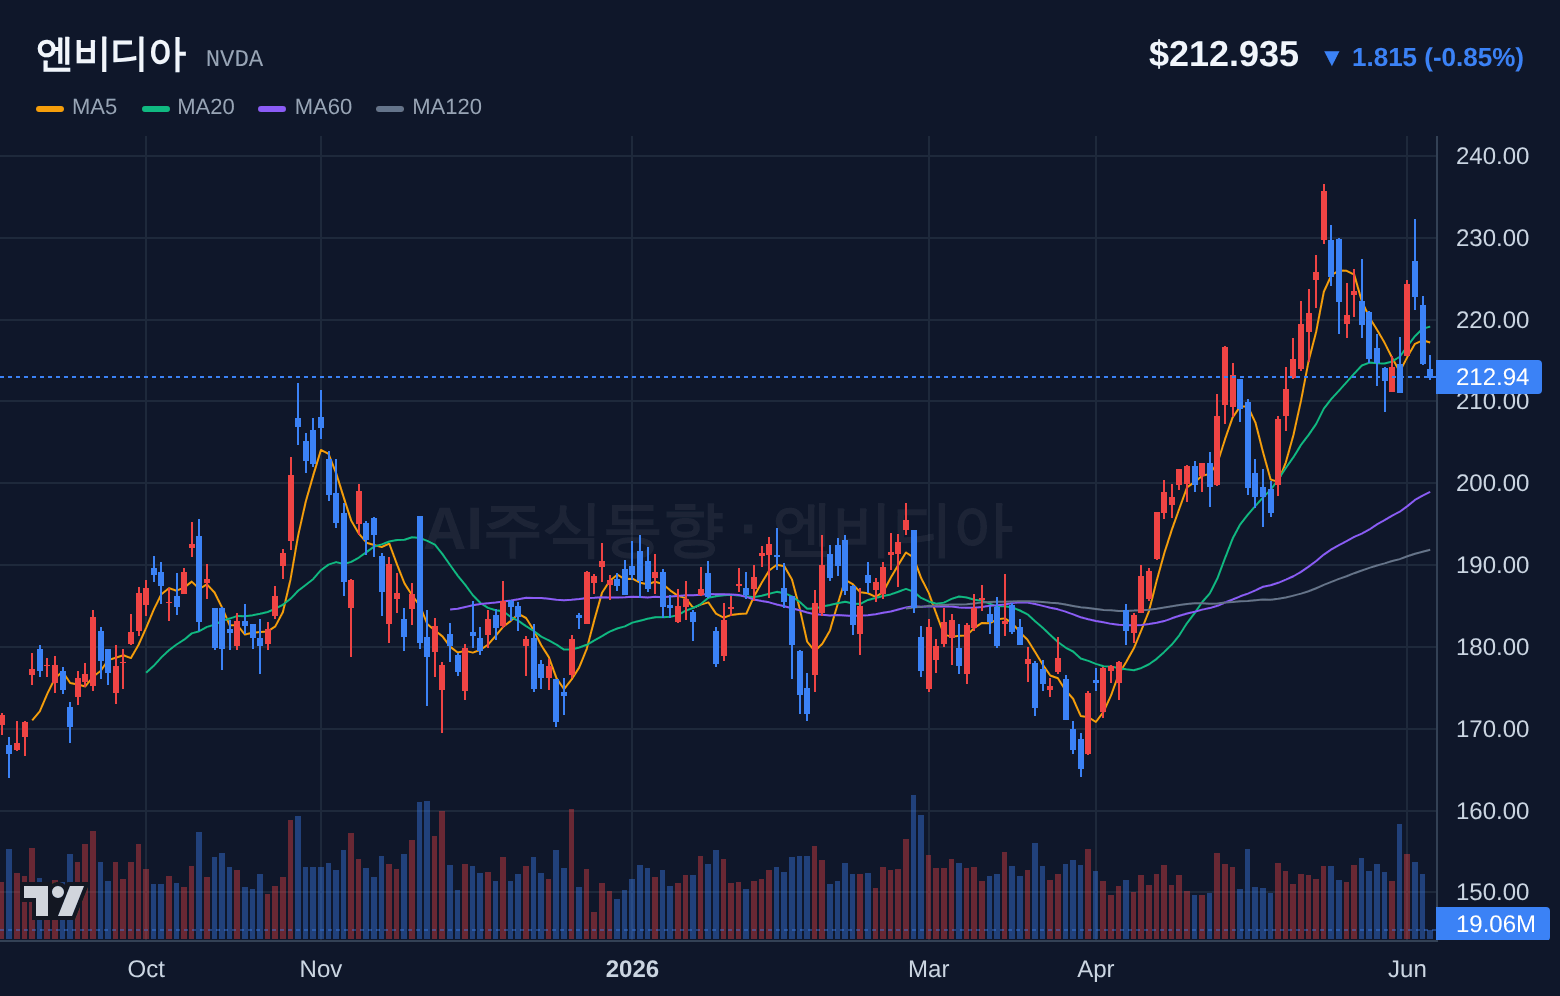The image size is (1560, 996).
Task: Click the 150.00 price axis label
Action: point(1492,892)
